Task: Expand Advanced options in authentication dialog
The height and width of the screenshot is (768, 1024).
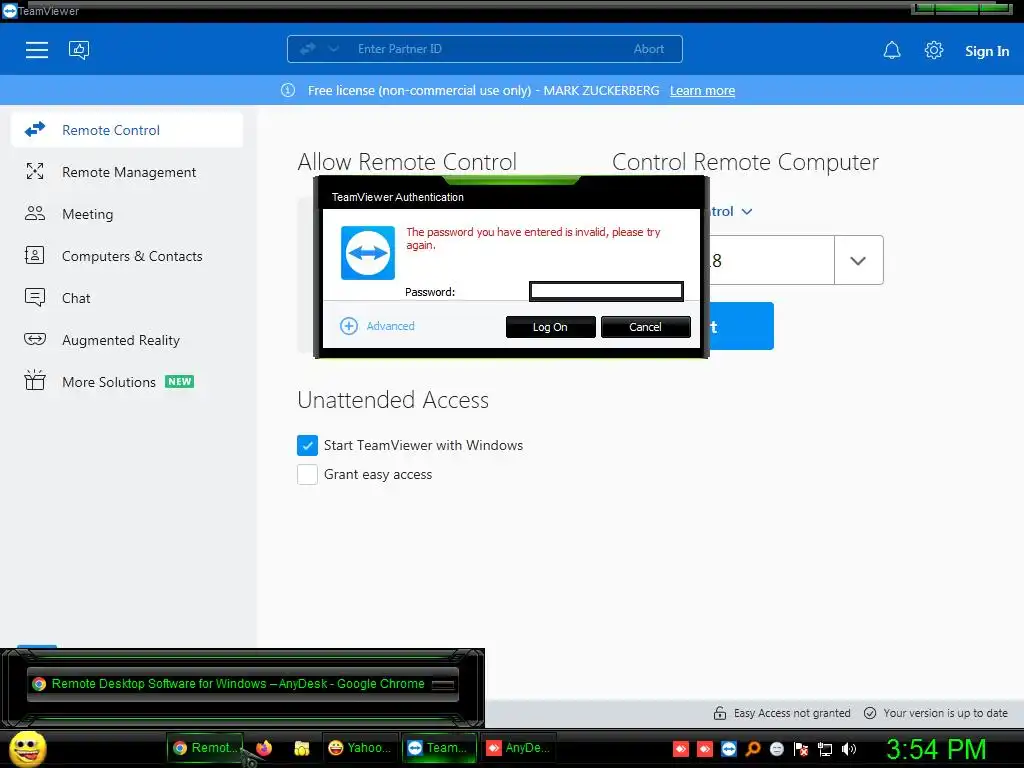Action: pos(377,326)
